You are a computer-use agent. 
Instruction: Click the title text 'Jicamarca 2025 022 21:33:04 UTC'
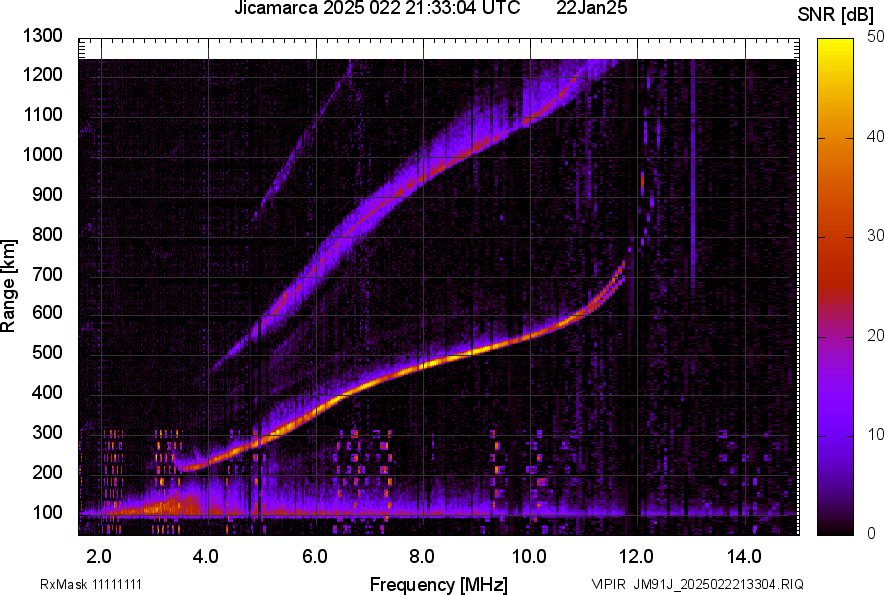(x=377, y=8)
